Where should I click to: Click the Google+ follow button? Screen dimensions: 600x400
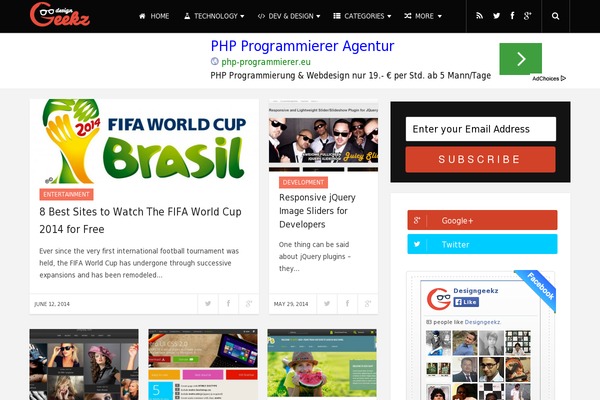coord(482,220)
